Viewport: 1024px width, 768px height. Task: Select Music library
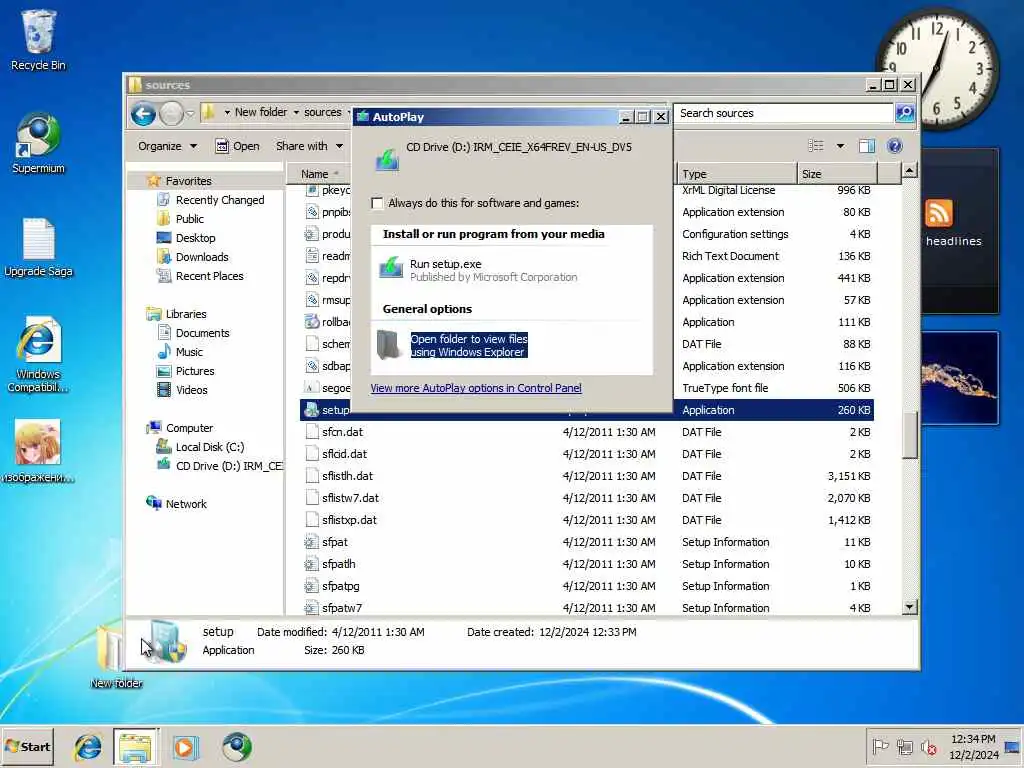[180, 352]
